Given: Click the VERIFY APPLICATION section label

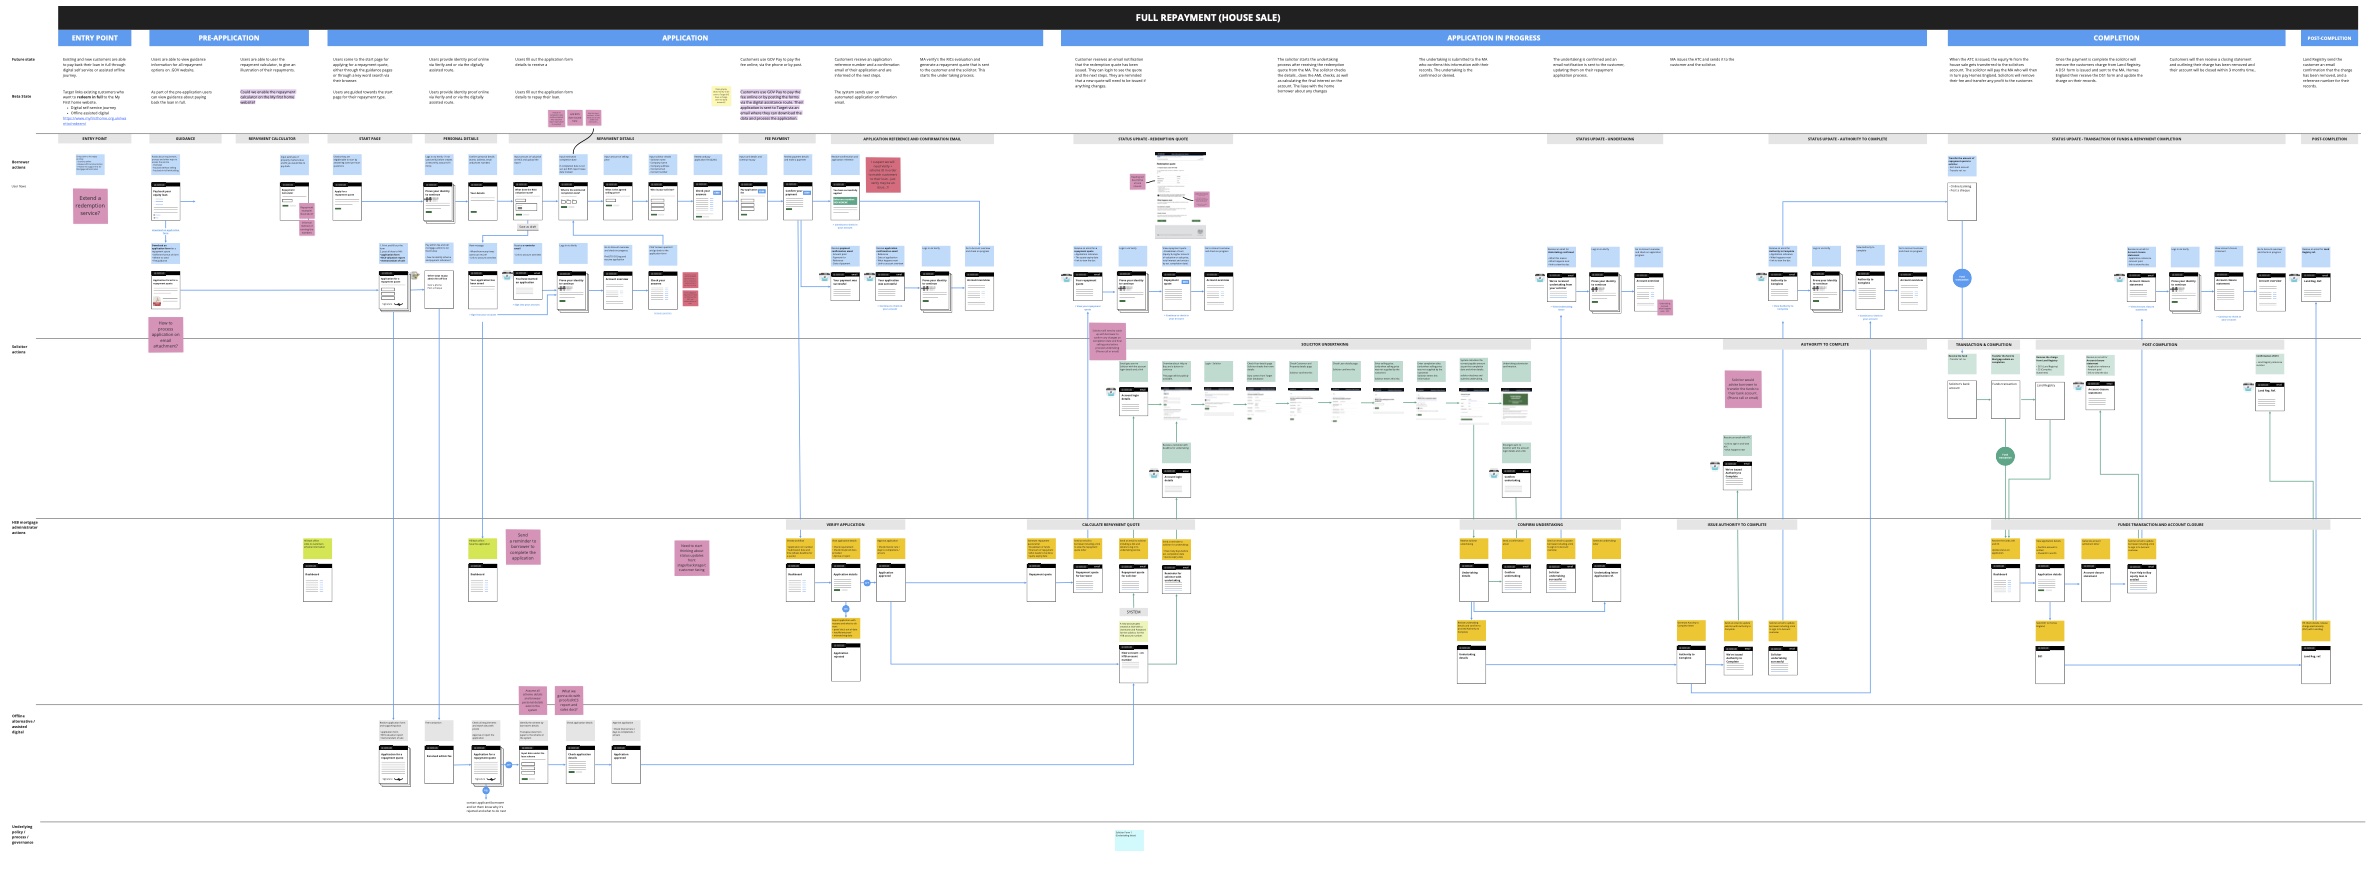Looking at the screenshot, I should pyautogui.click(x=845, y=524).
